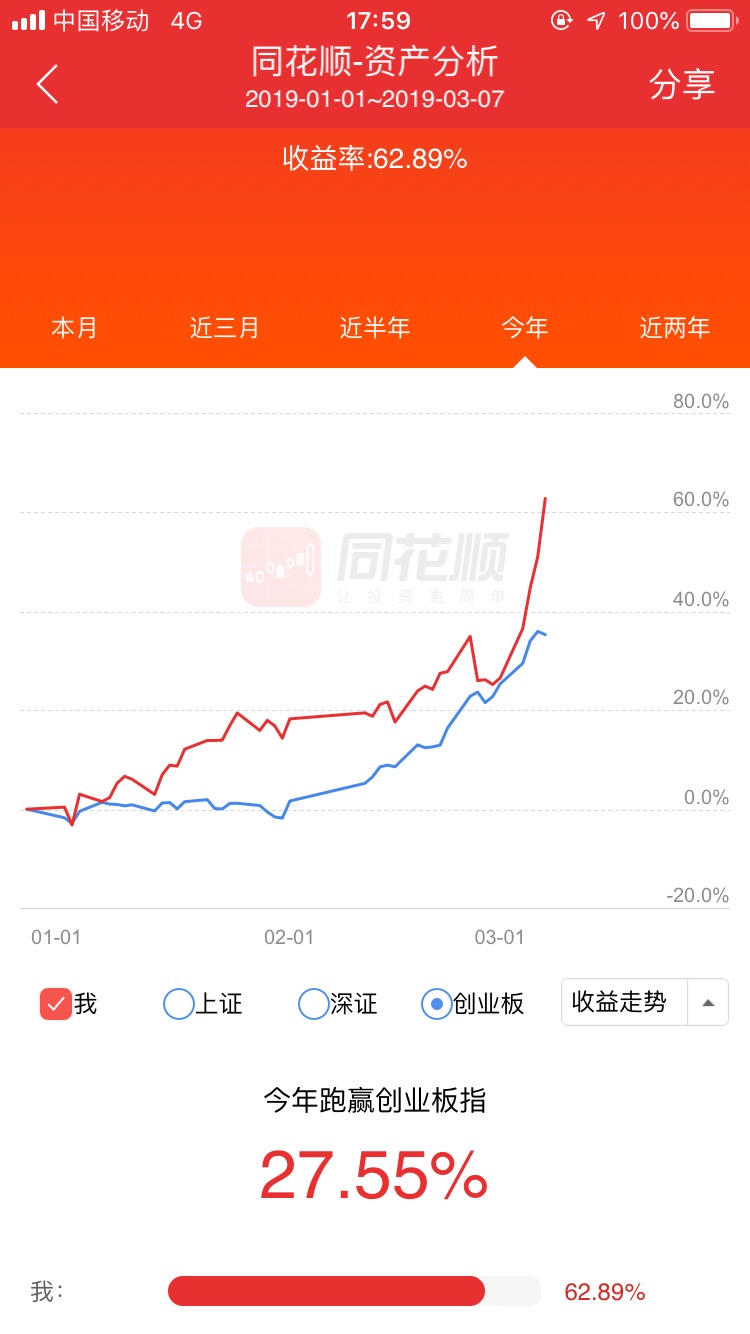Tap the cellular signal bars icon
This screenshot has width=750, height=1334.
click(29, 20)
